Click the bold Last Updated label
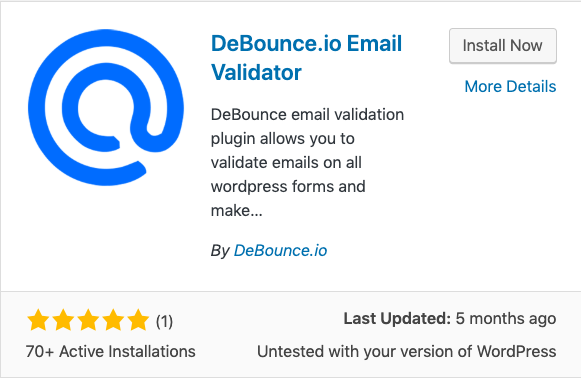 [397, 318]
